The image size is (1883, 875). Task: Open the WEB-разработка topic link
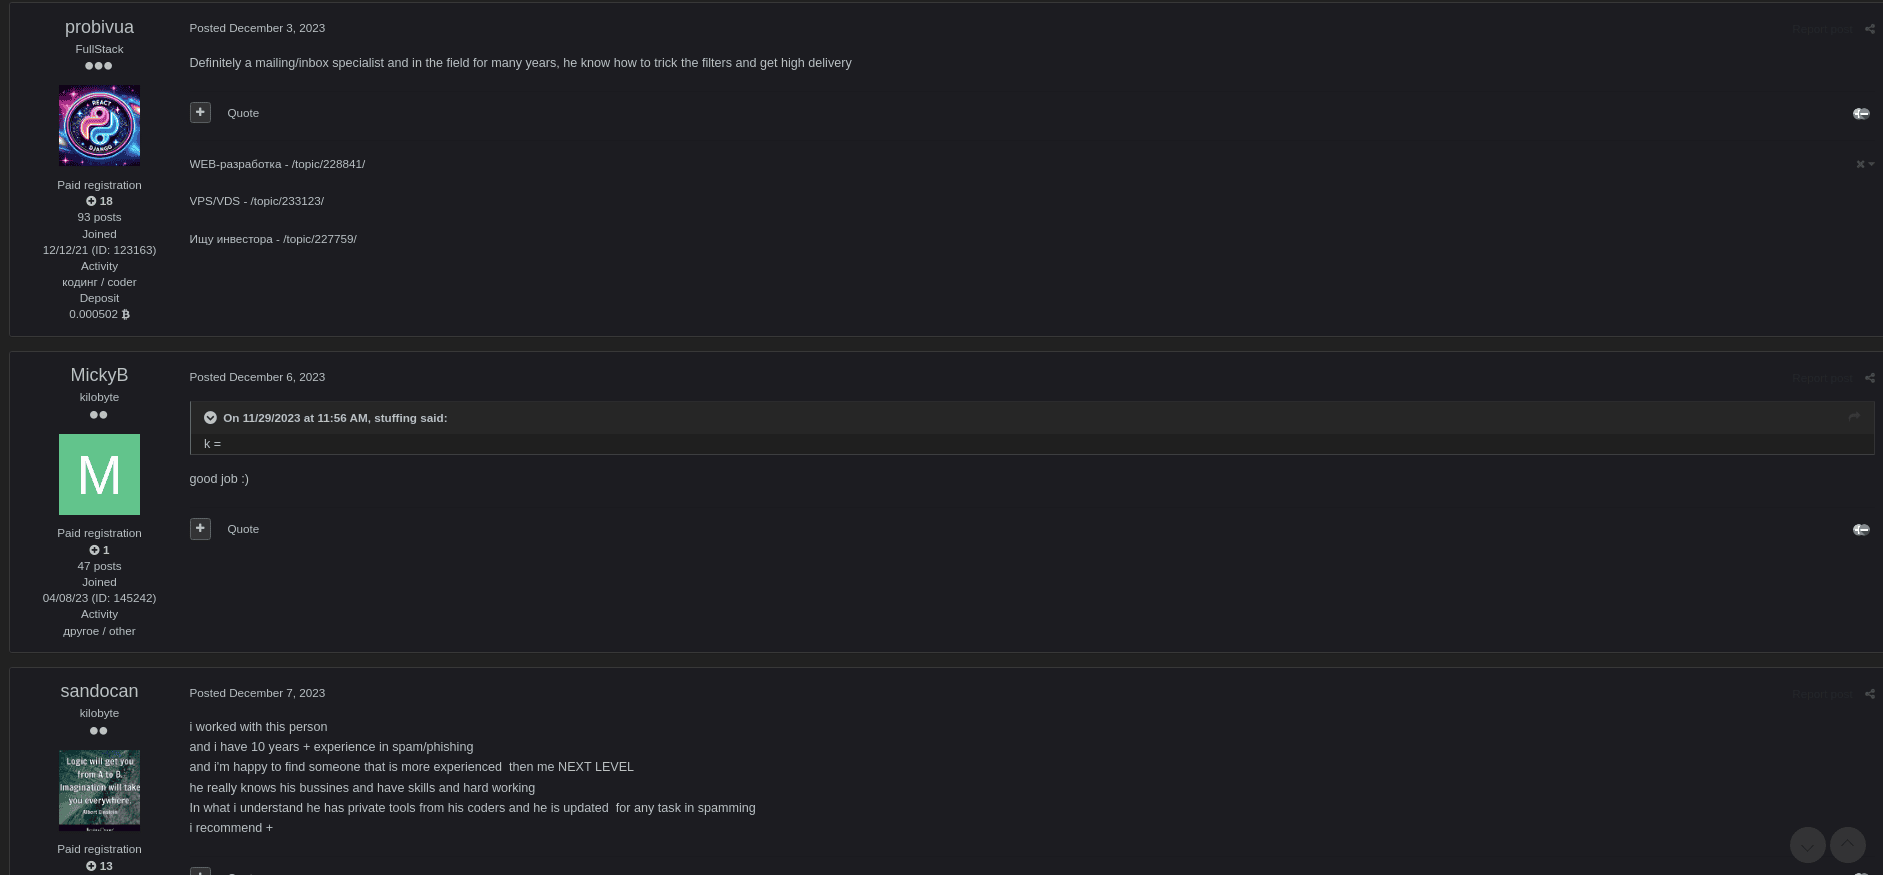(277, 164)
